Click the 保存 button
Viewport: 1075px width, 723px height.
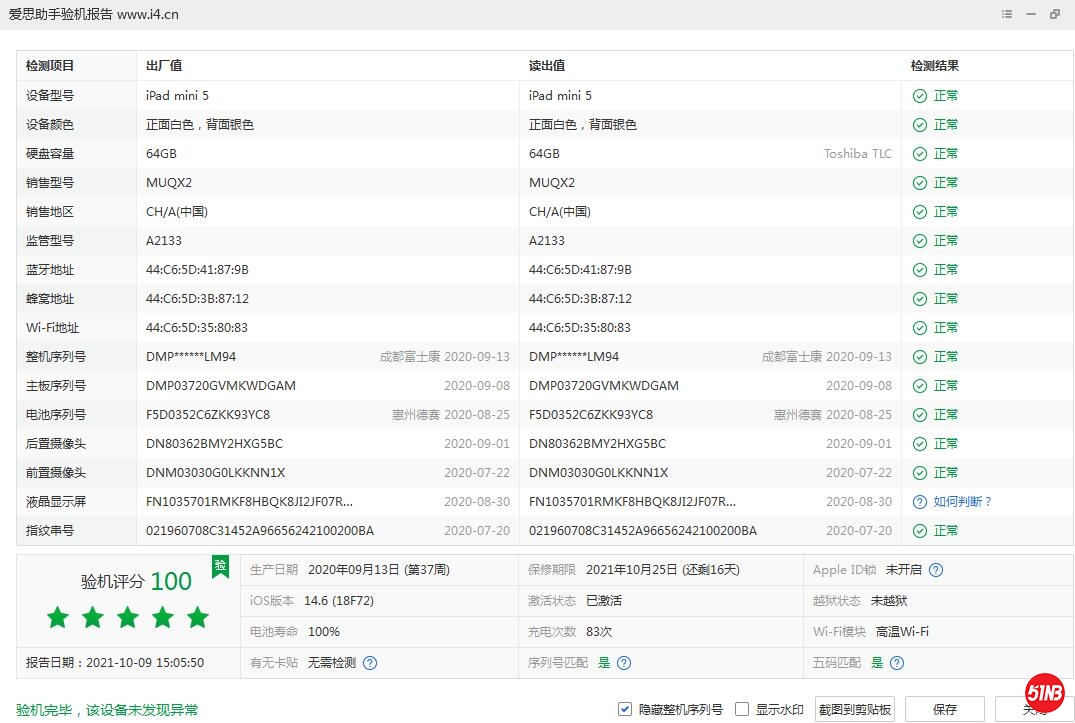[x=944, y=709]
